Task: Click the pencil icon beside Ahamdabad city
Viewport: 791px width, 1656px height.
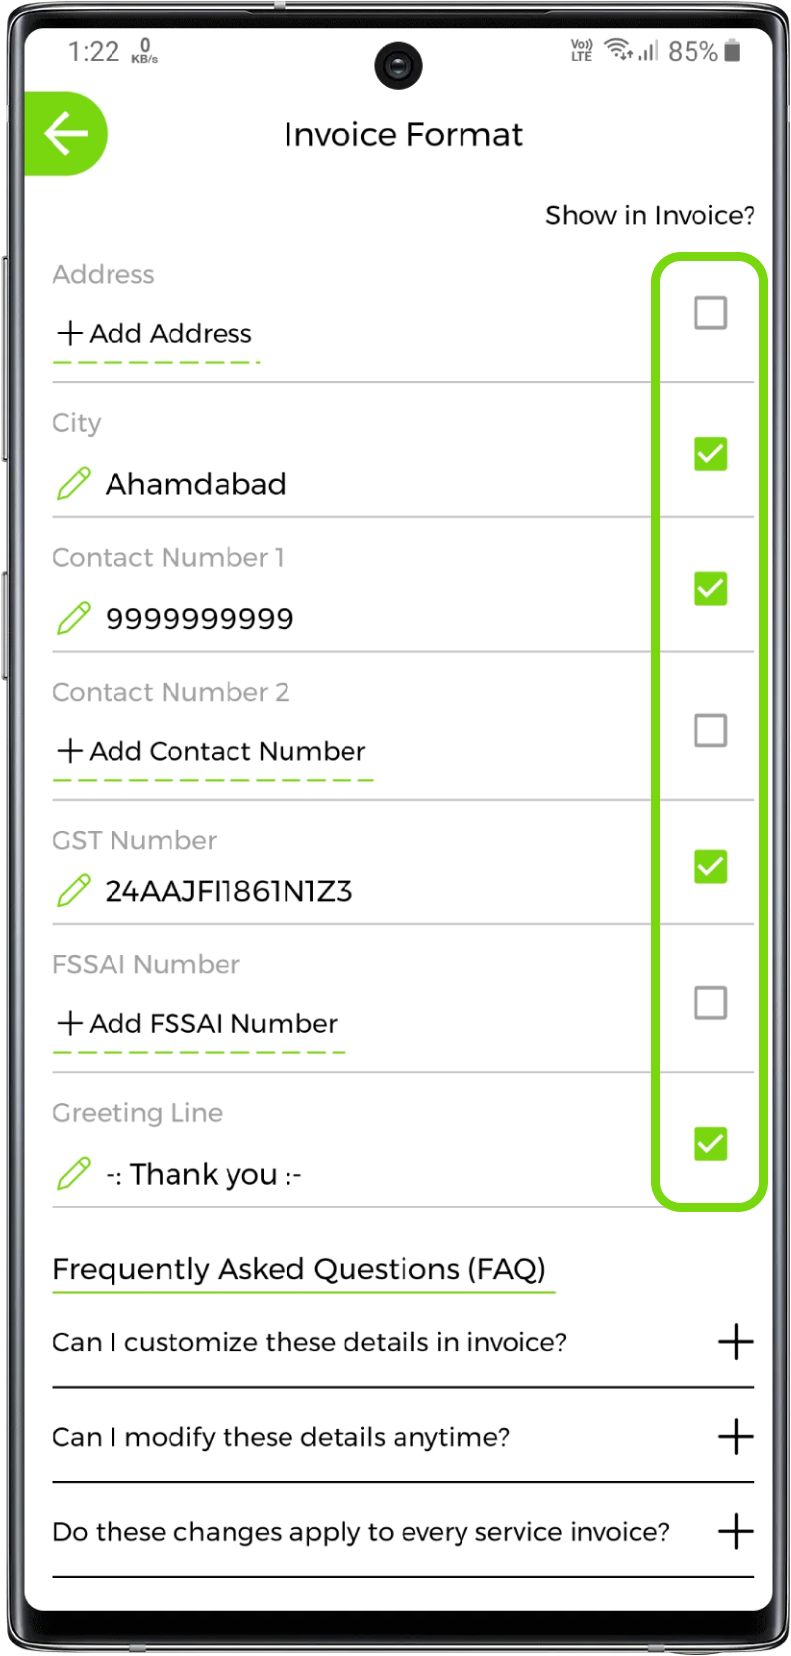Action: point(74,484)
